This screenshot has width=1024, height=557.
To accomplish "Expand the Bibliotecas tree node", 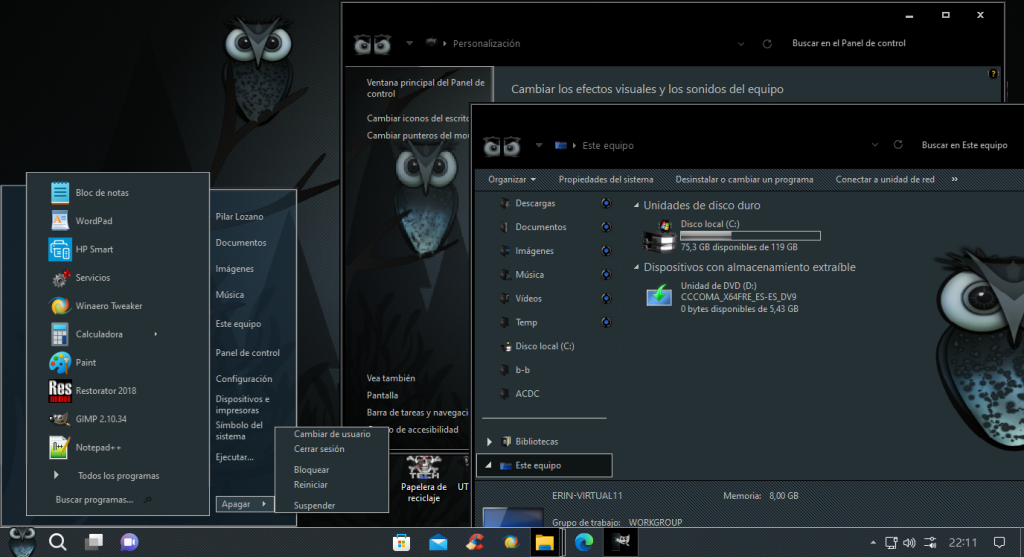I will (x=489, y=441).
